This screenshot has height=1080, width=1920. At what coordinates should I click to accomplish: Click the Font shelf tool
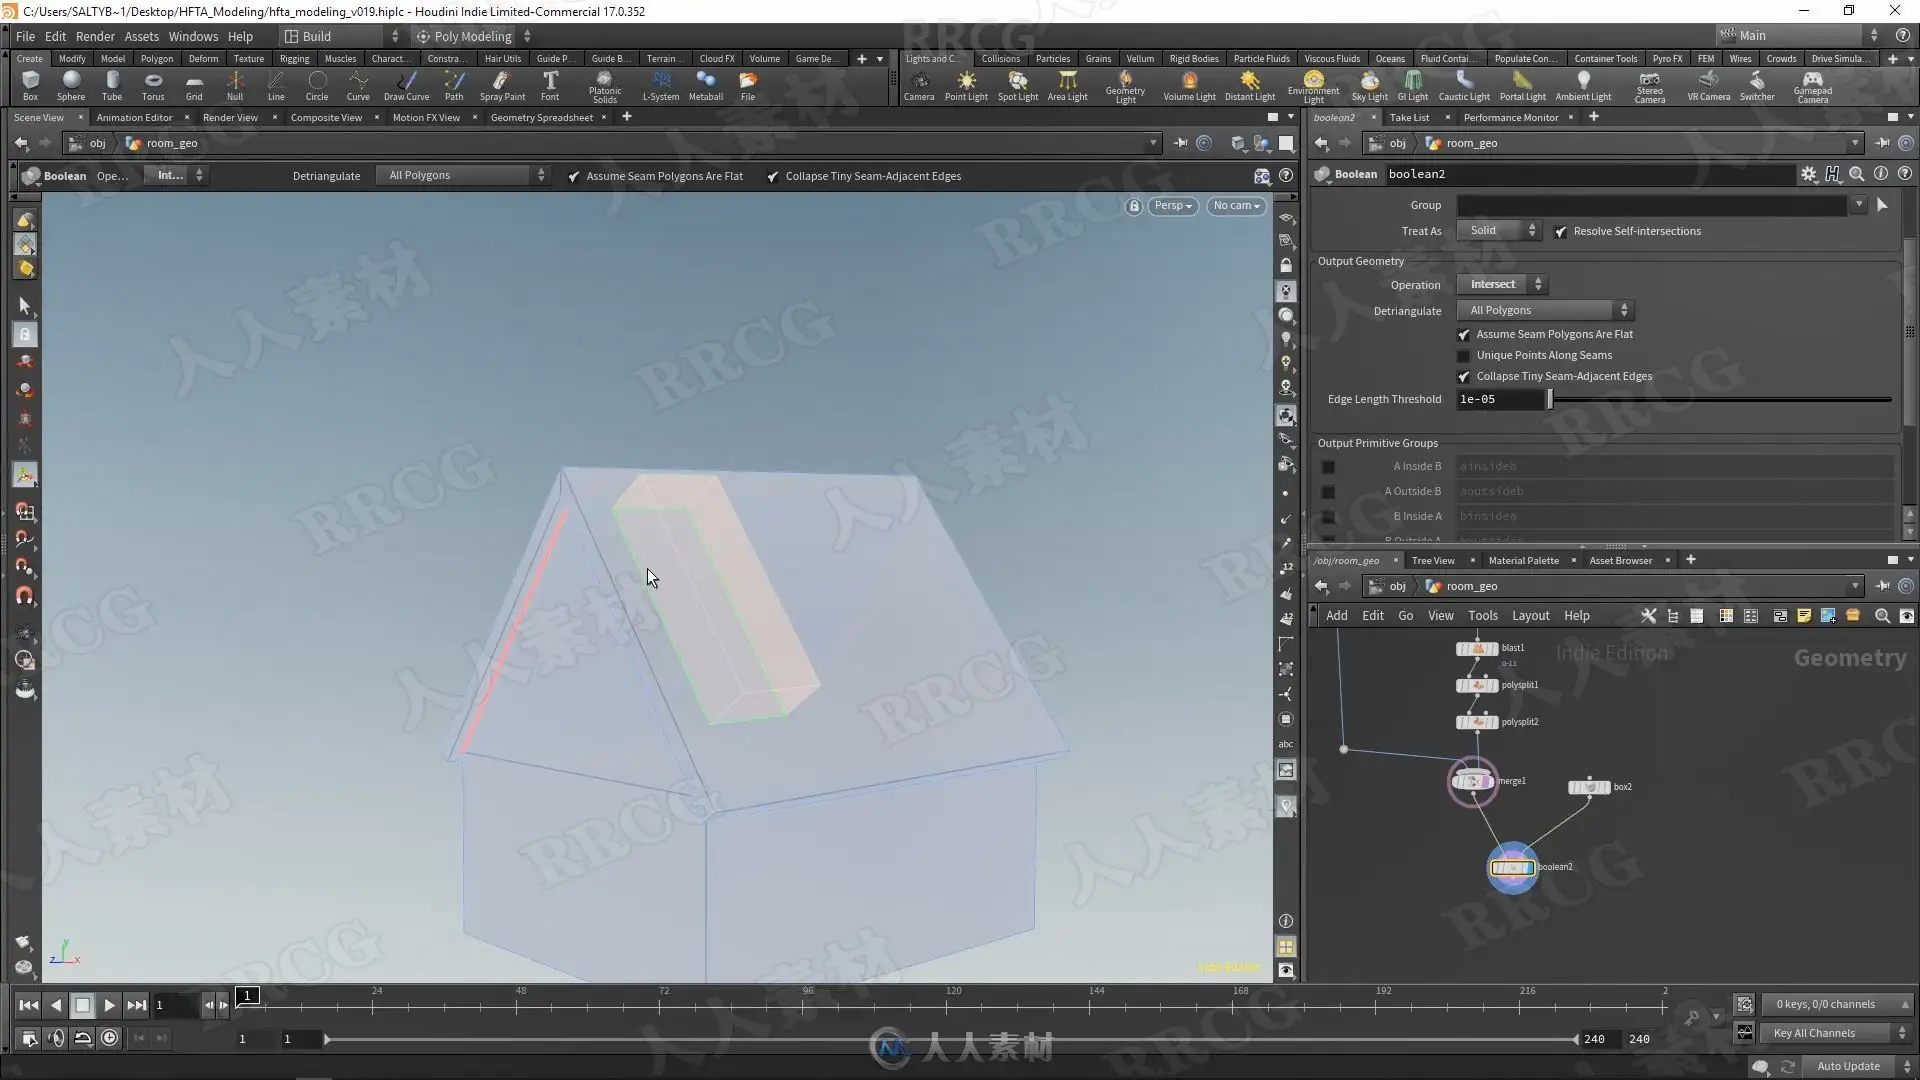click(x=550, y=85)
